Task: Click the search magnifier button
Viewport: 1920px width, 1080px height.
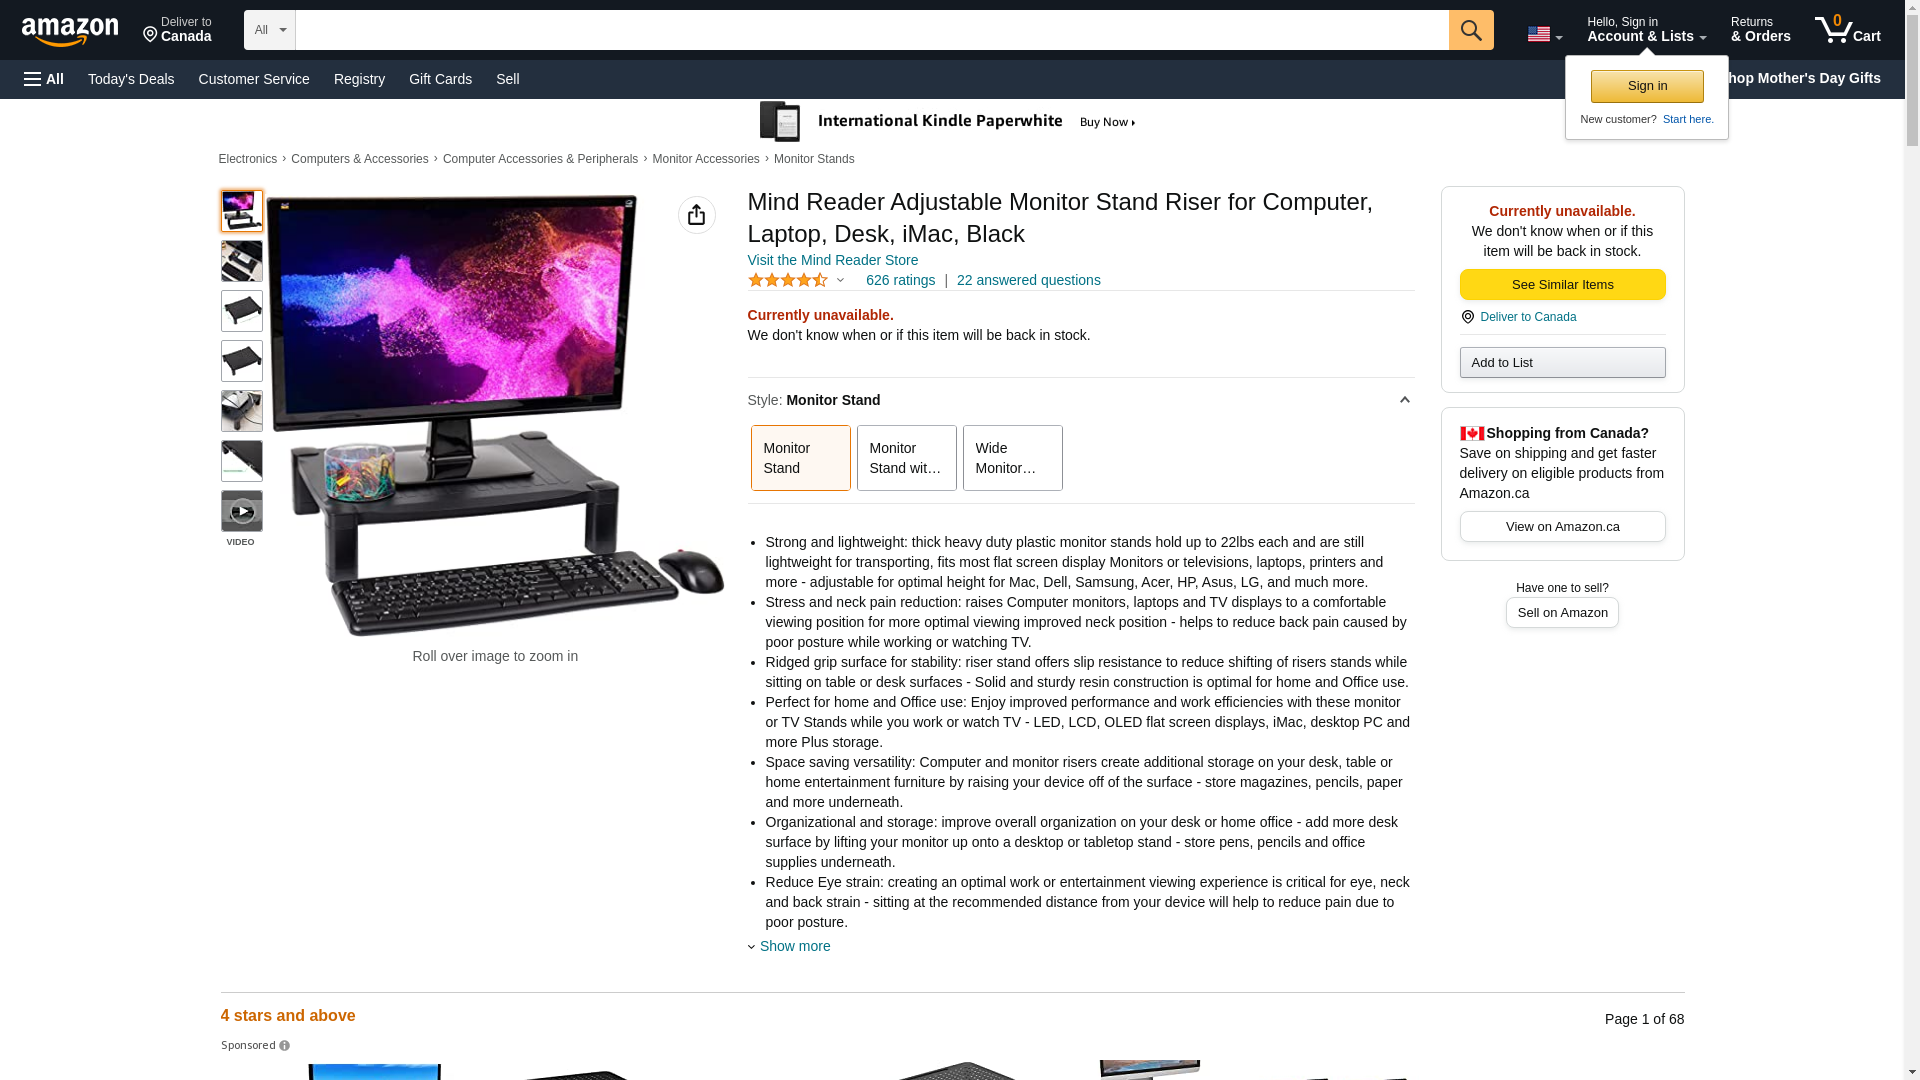Action: coord(1471,30)
